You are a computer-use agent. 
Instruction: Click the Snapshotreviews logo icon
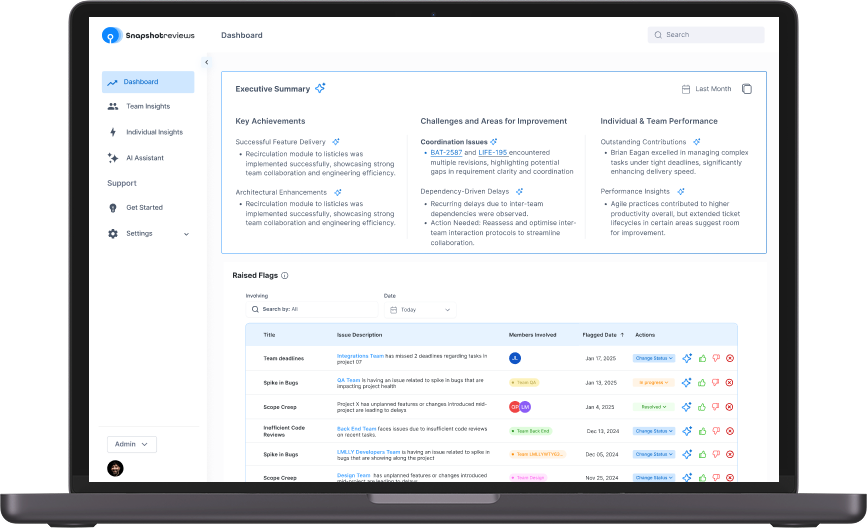tap(111, 35)
